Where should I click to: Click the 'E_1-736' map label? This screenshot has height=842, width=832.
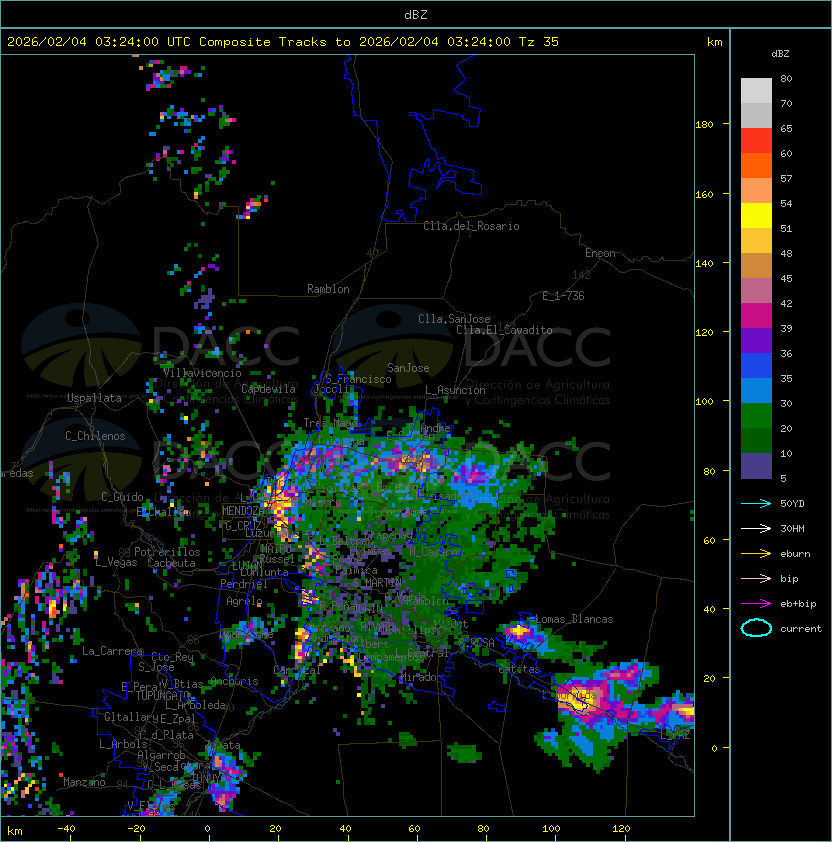point(563,296)
